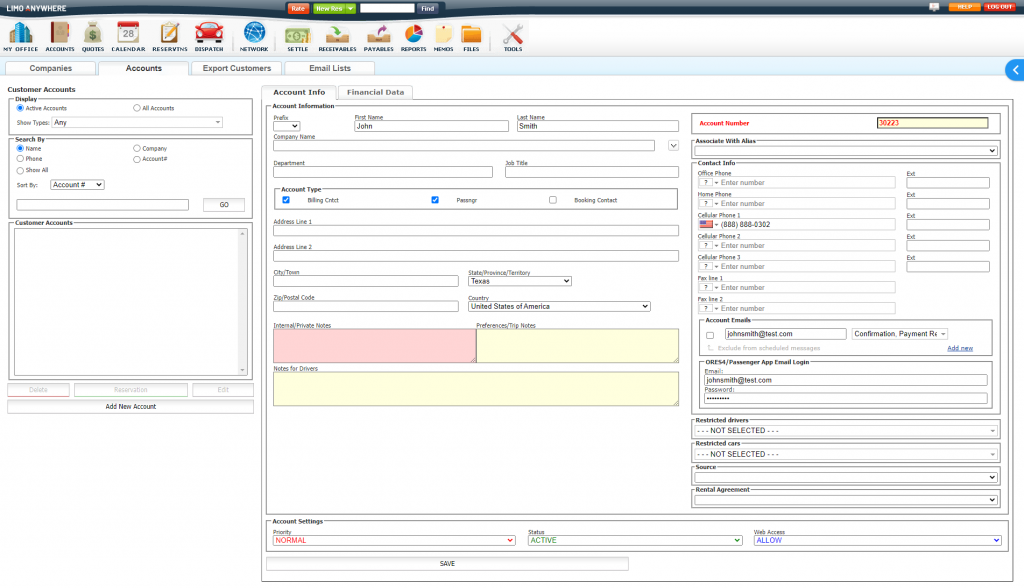Image resolution: width=1024 pixels, height=588 pixels.
Task: Click the pink Internal/Private Notes area
Action: tap(374, 346)
